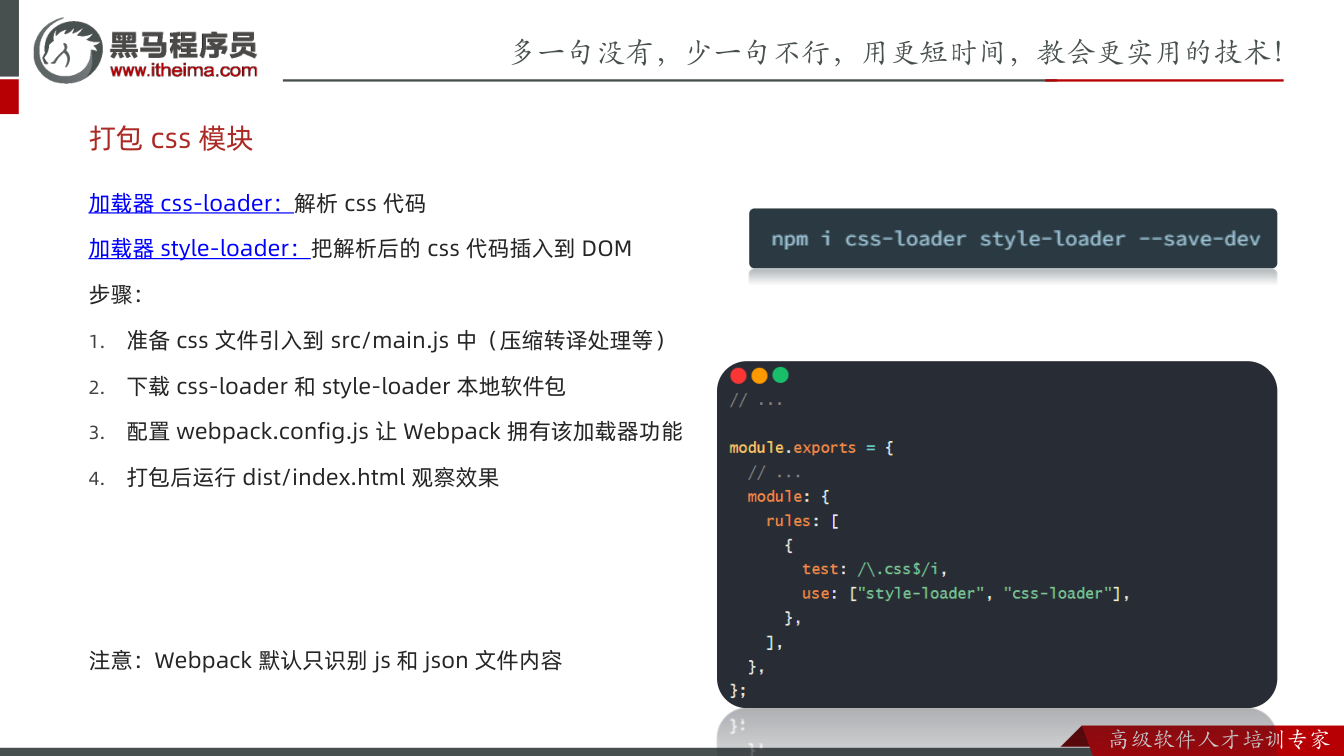Click the www.itheima.com website address
This screenshot has width=1344, height=756.
point(183,70)
